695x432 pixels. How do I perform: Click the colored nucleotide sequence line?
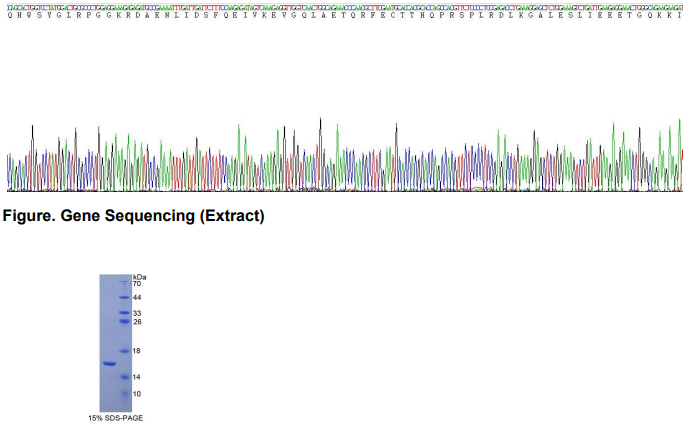pos(345,6)
